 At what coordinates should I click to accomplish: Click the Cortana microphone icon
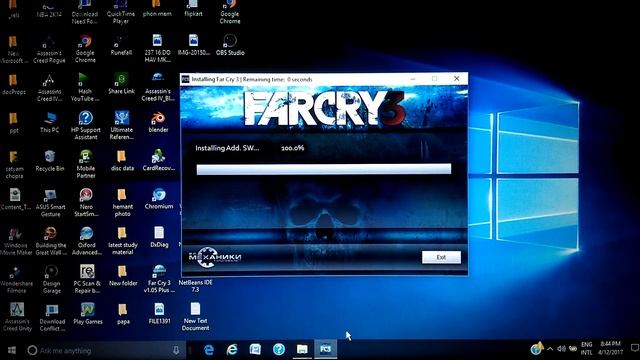pos(176,350)
